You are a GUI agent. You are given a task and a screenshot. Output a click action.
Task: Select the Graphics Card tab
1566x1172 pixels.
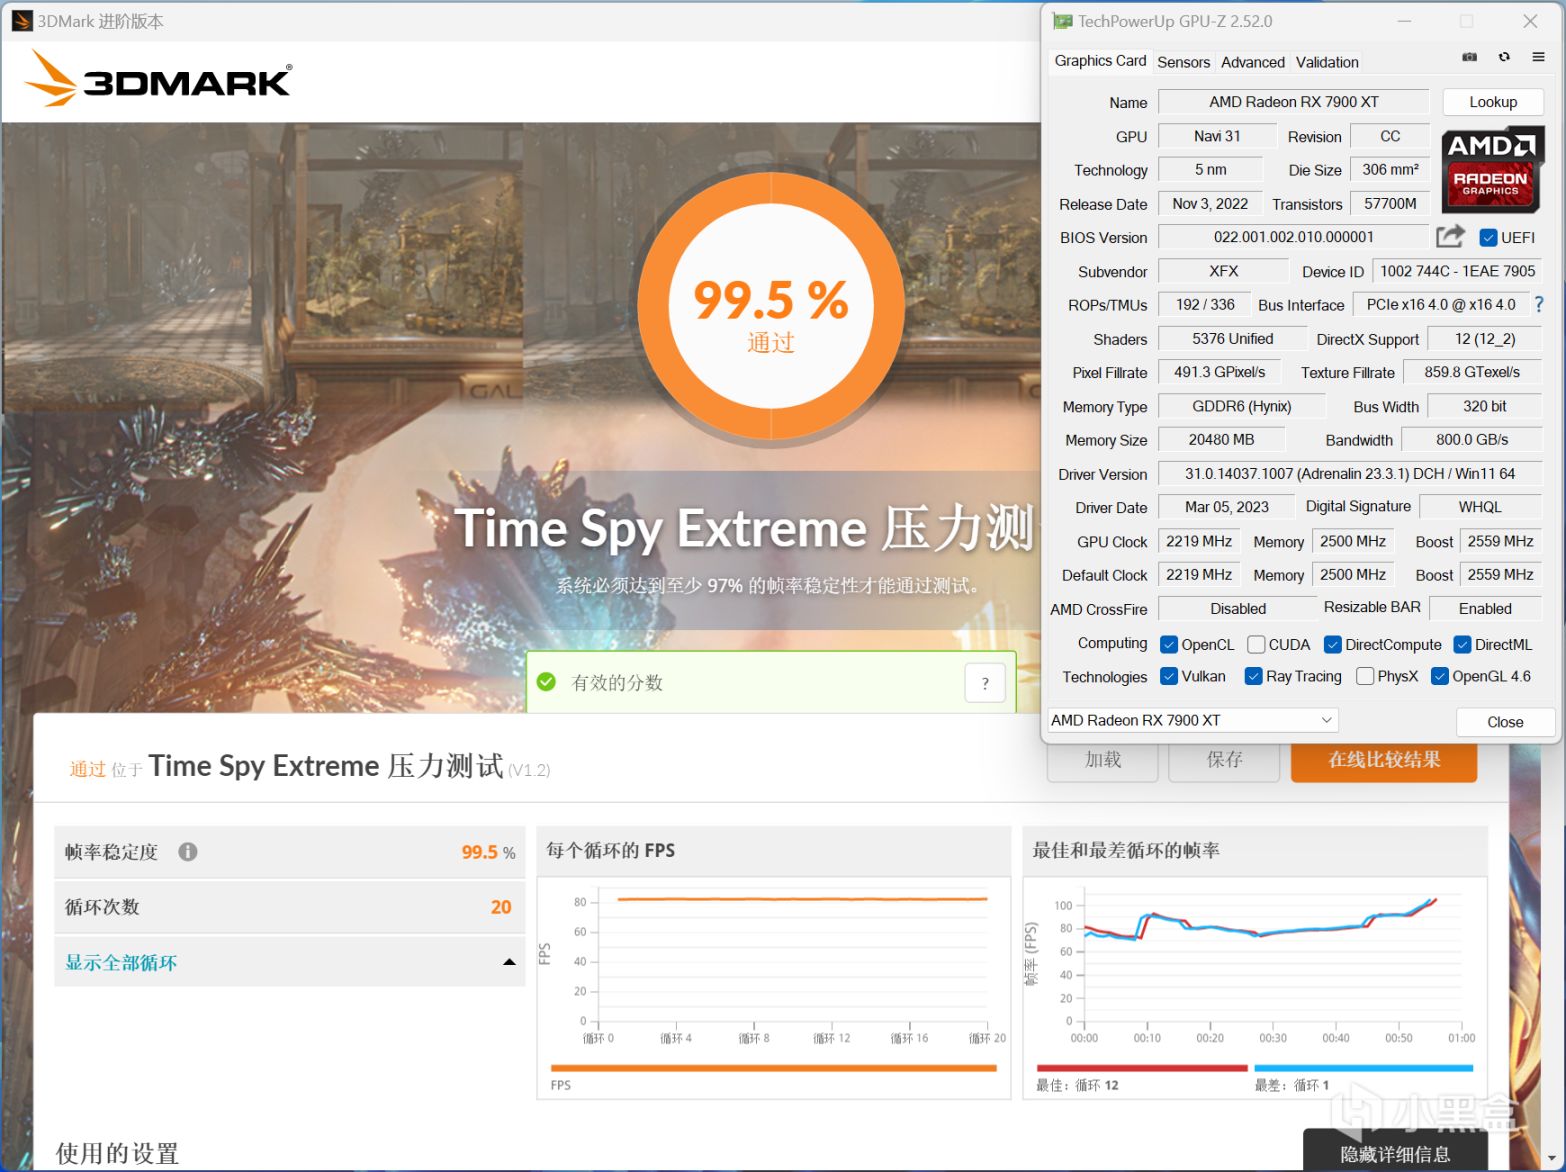[1100, 61]
